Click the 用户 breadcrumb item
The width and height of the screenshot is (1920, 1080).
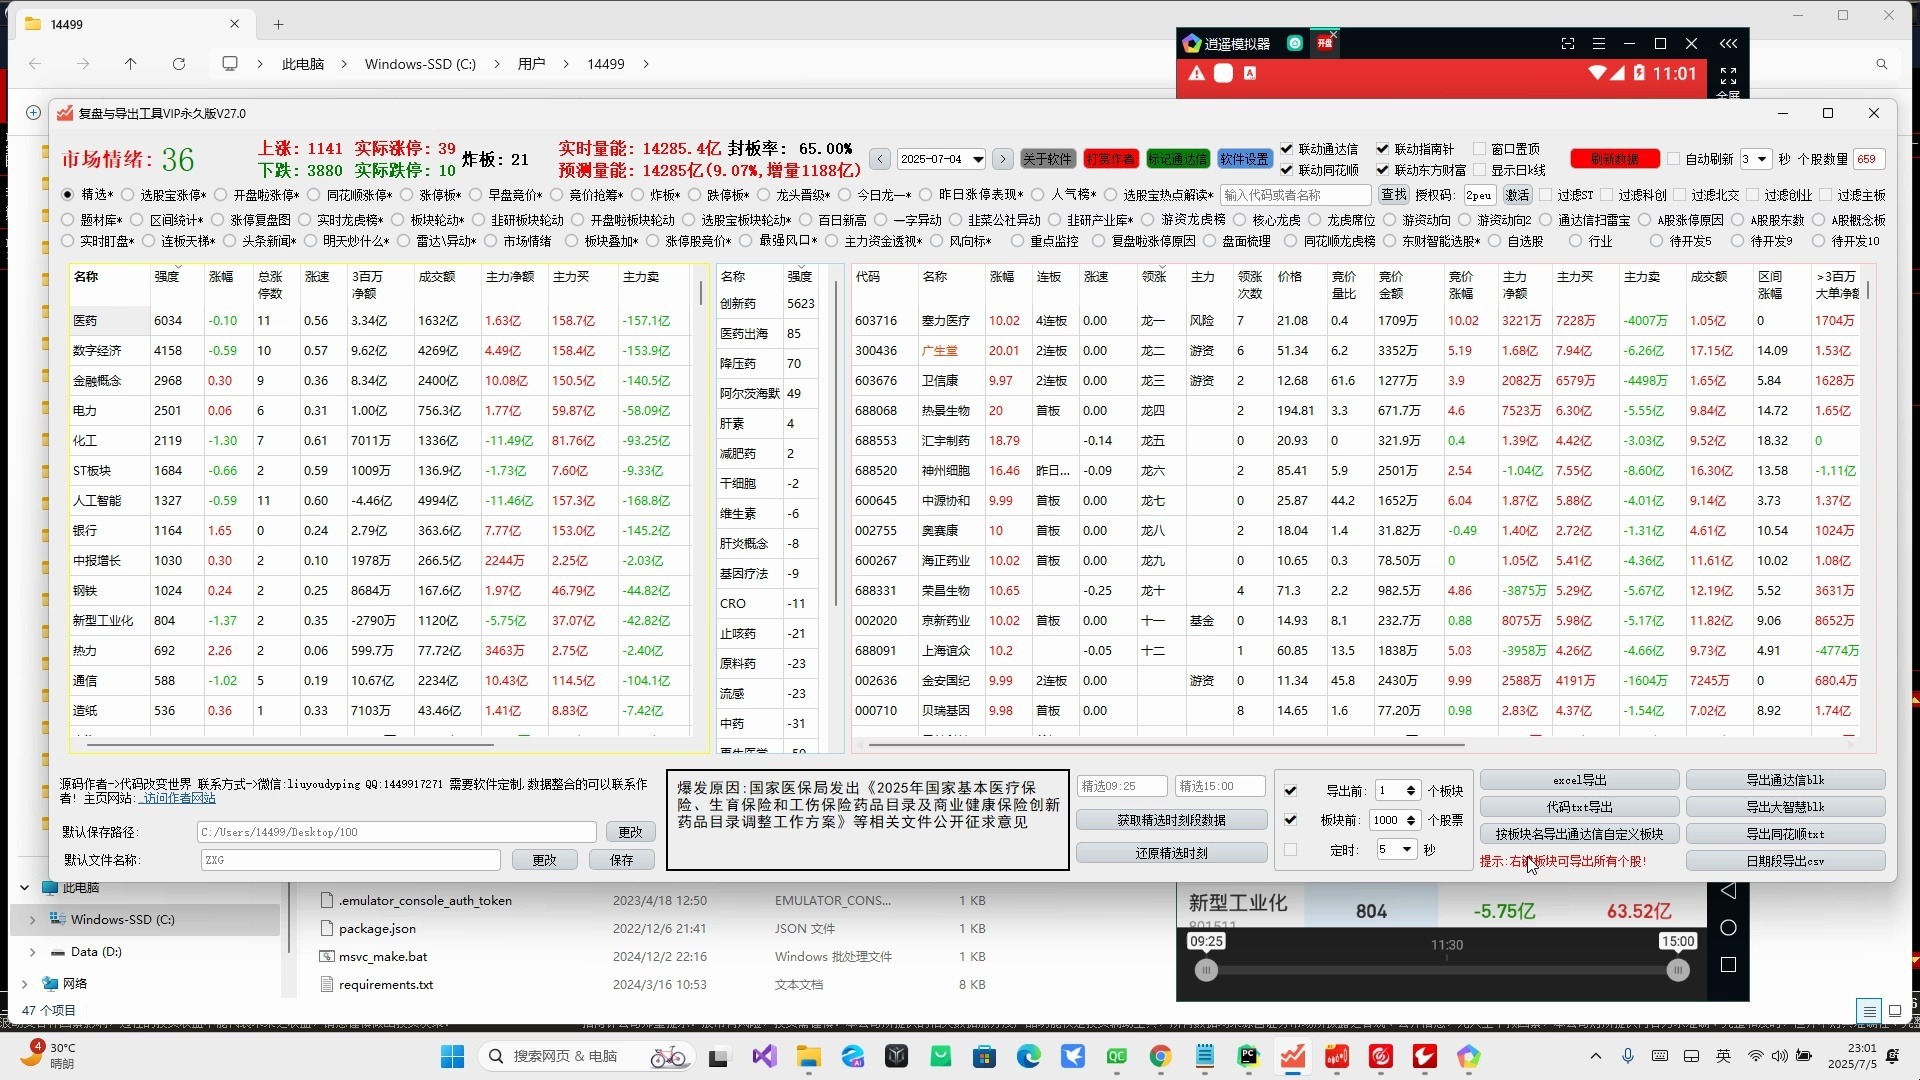click(x=532, y=63)
